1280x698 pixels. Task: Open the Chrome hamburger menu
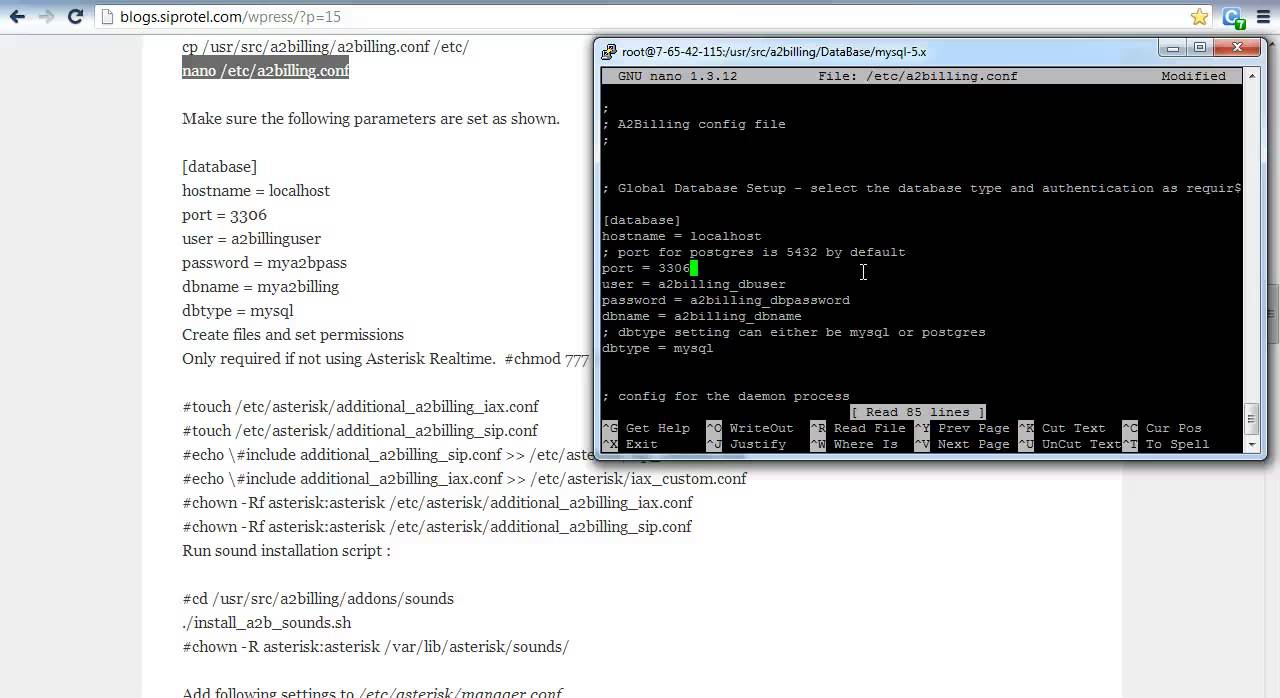pyautogui.click(x=1264, y=17)
